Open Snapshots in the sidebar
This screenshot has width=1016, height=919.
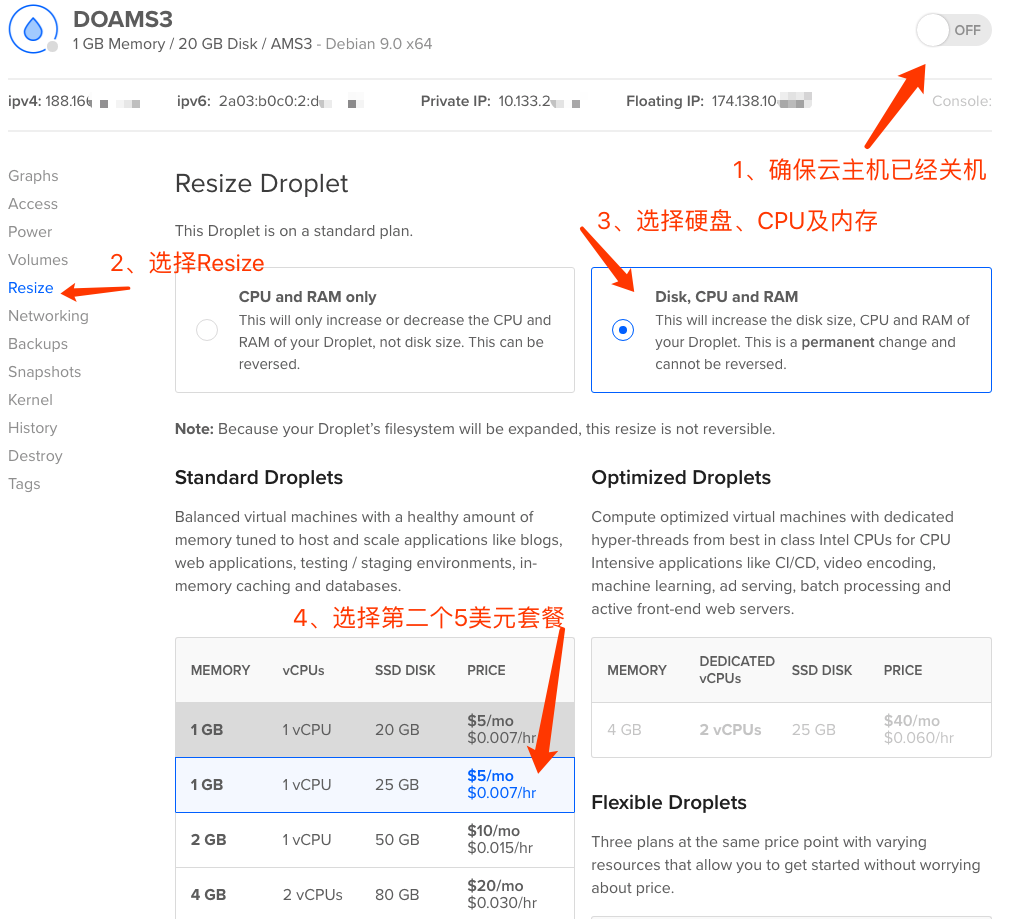point(45,371)
